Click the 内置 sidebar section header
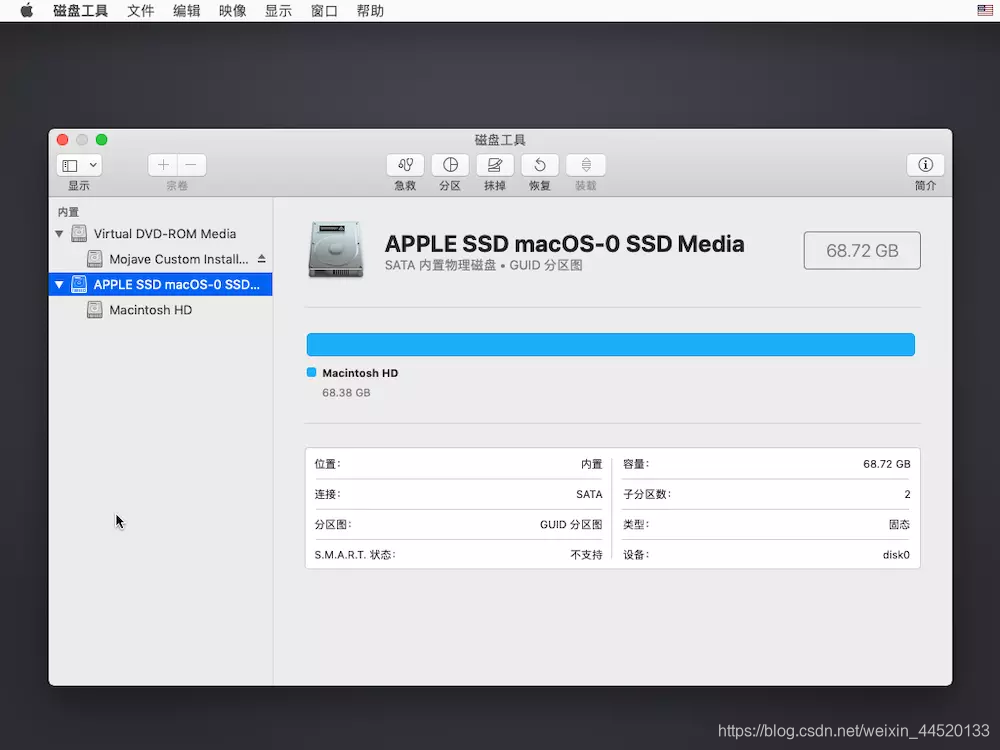Image resolution: width=1000 pixels, height=750 pixels. 68,212
